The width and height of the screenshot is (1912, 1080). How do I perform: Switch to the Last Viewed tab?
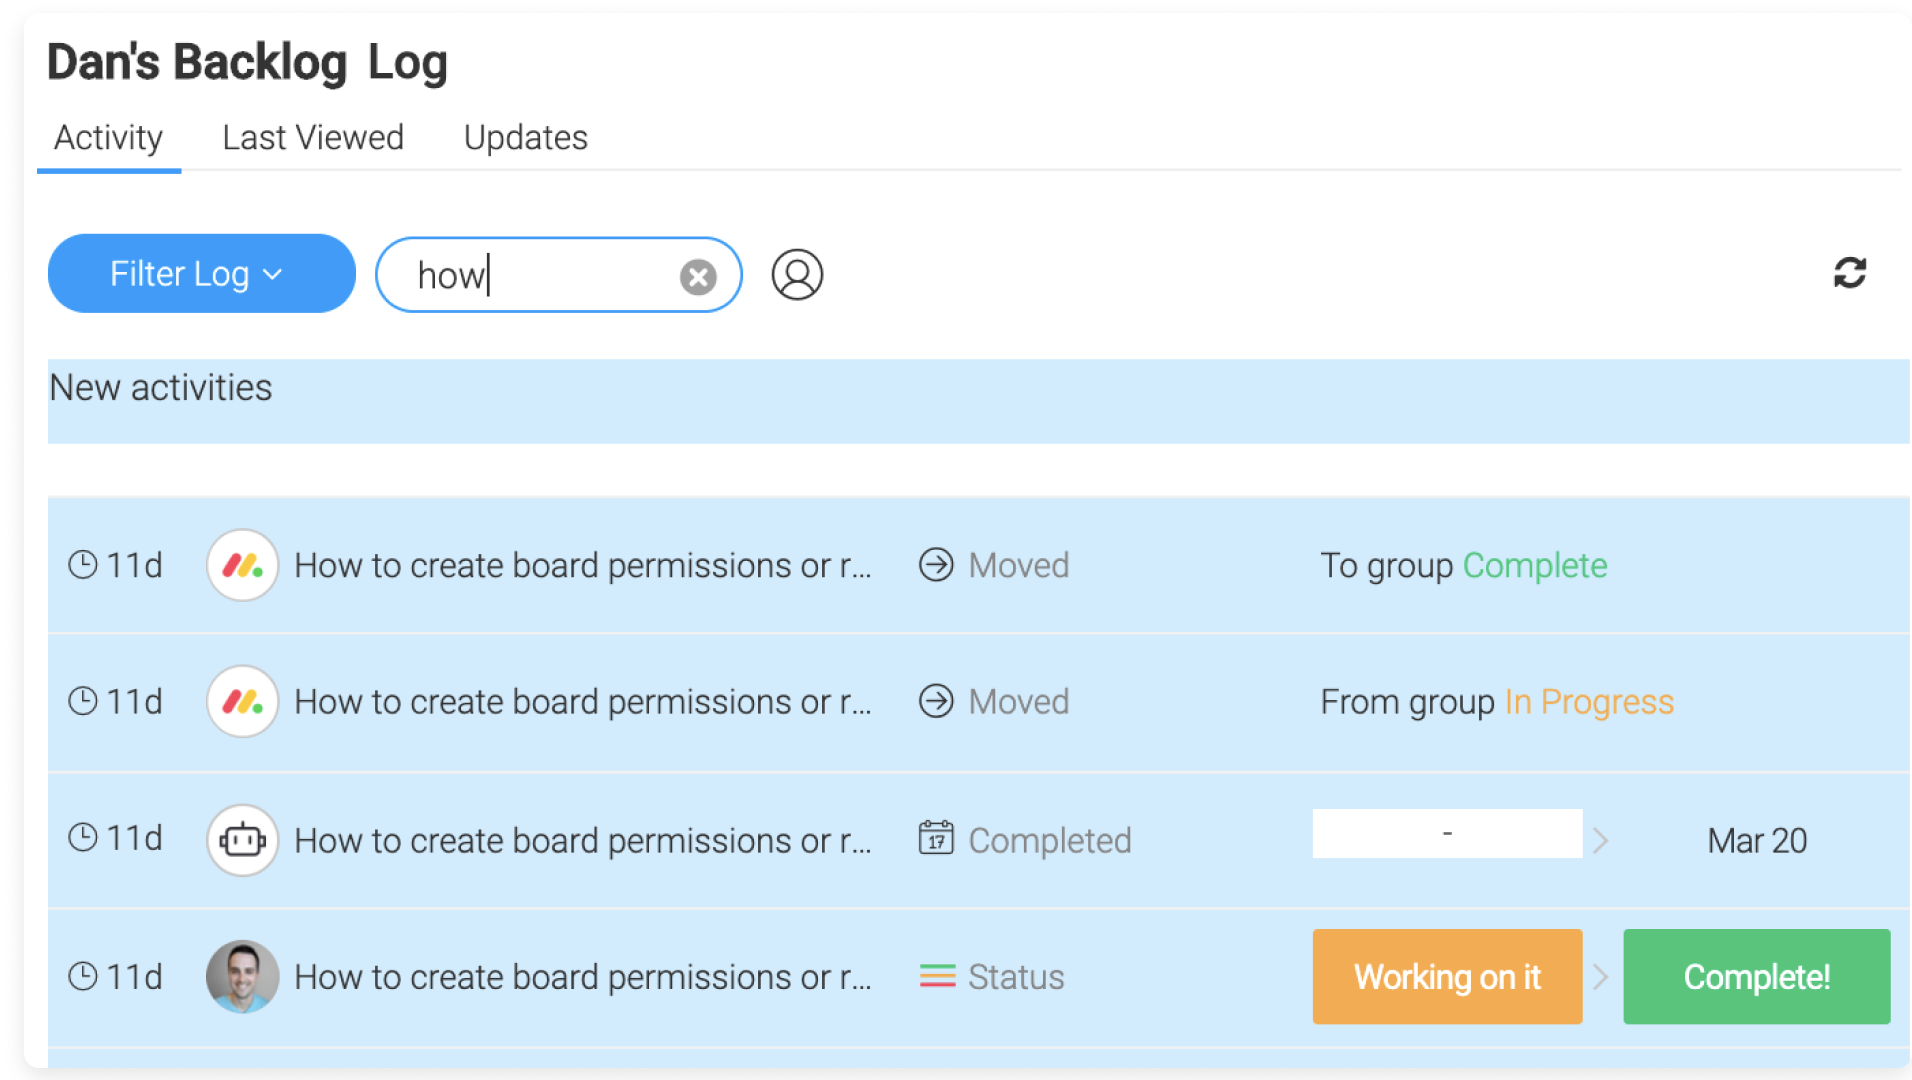click(x=313, y=138)
